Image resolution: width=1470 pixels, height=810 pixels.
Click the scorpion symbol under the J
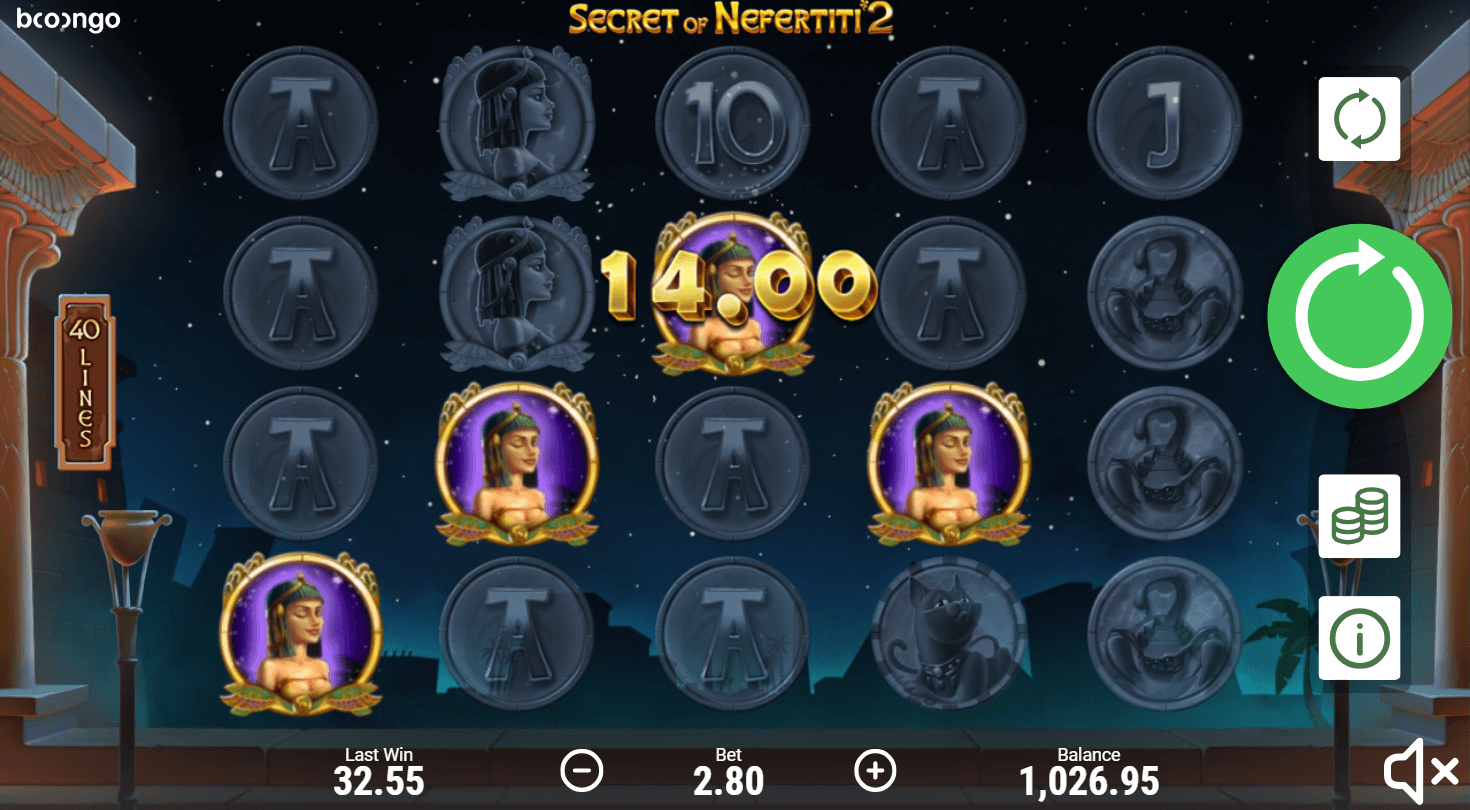[x=1164, y=294]
